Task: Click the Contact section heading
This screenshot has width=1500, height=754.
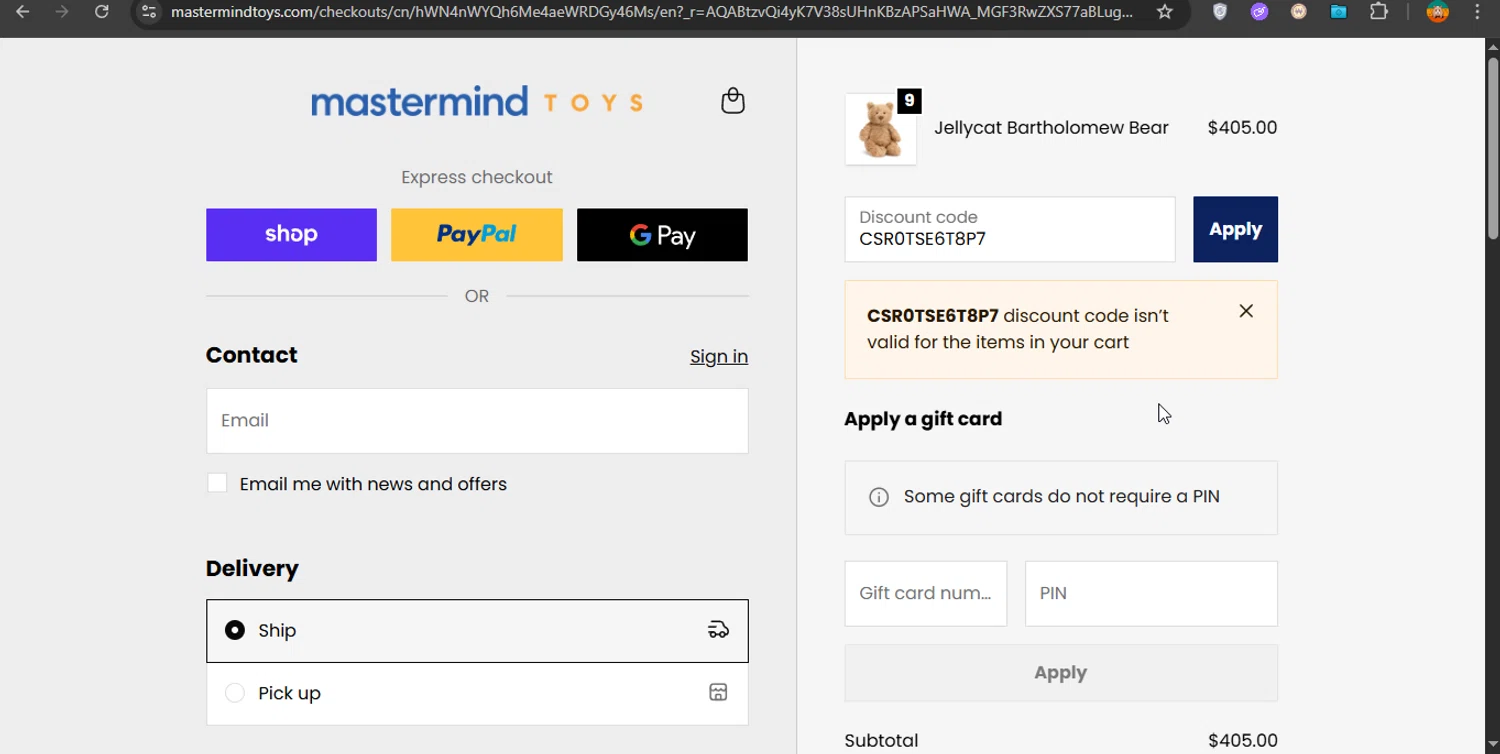Action: pos(251,355)
